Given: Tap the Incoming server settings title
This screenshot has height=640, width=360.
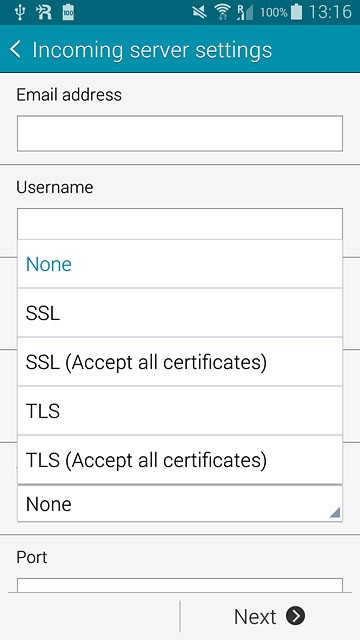Looking at the screenshot, I should click(x=152, y=50).
